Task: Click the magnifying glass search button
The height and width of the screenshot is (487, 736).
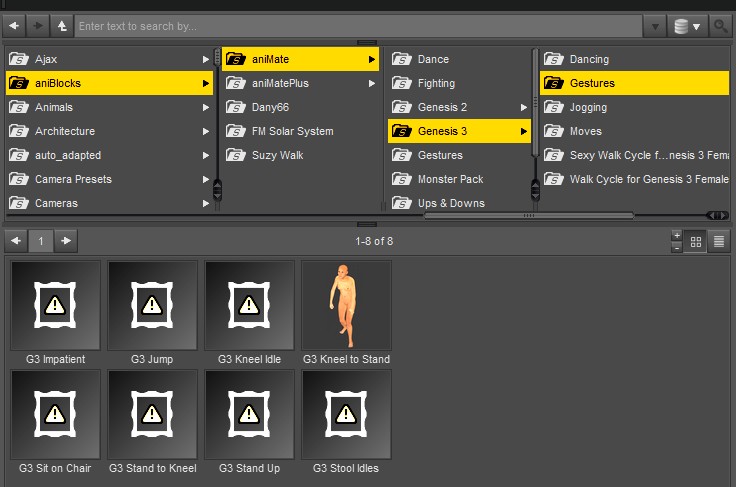Action: click(x=721, y=26)
